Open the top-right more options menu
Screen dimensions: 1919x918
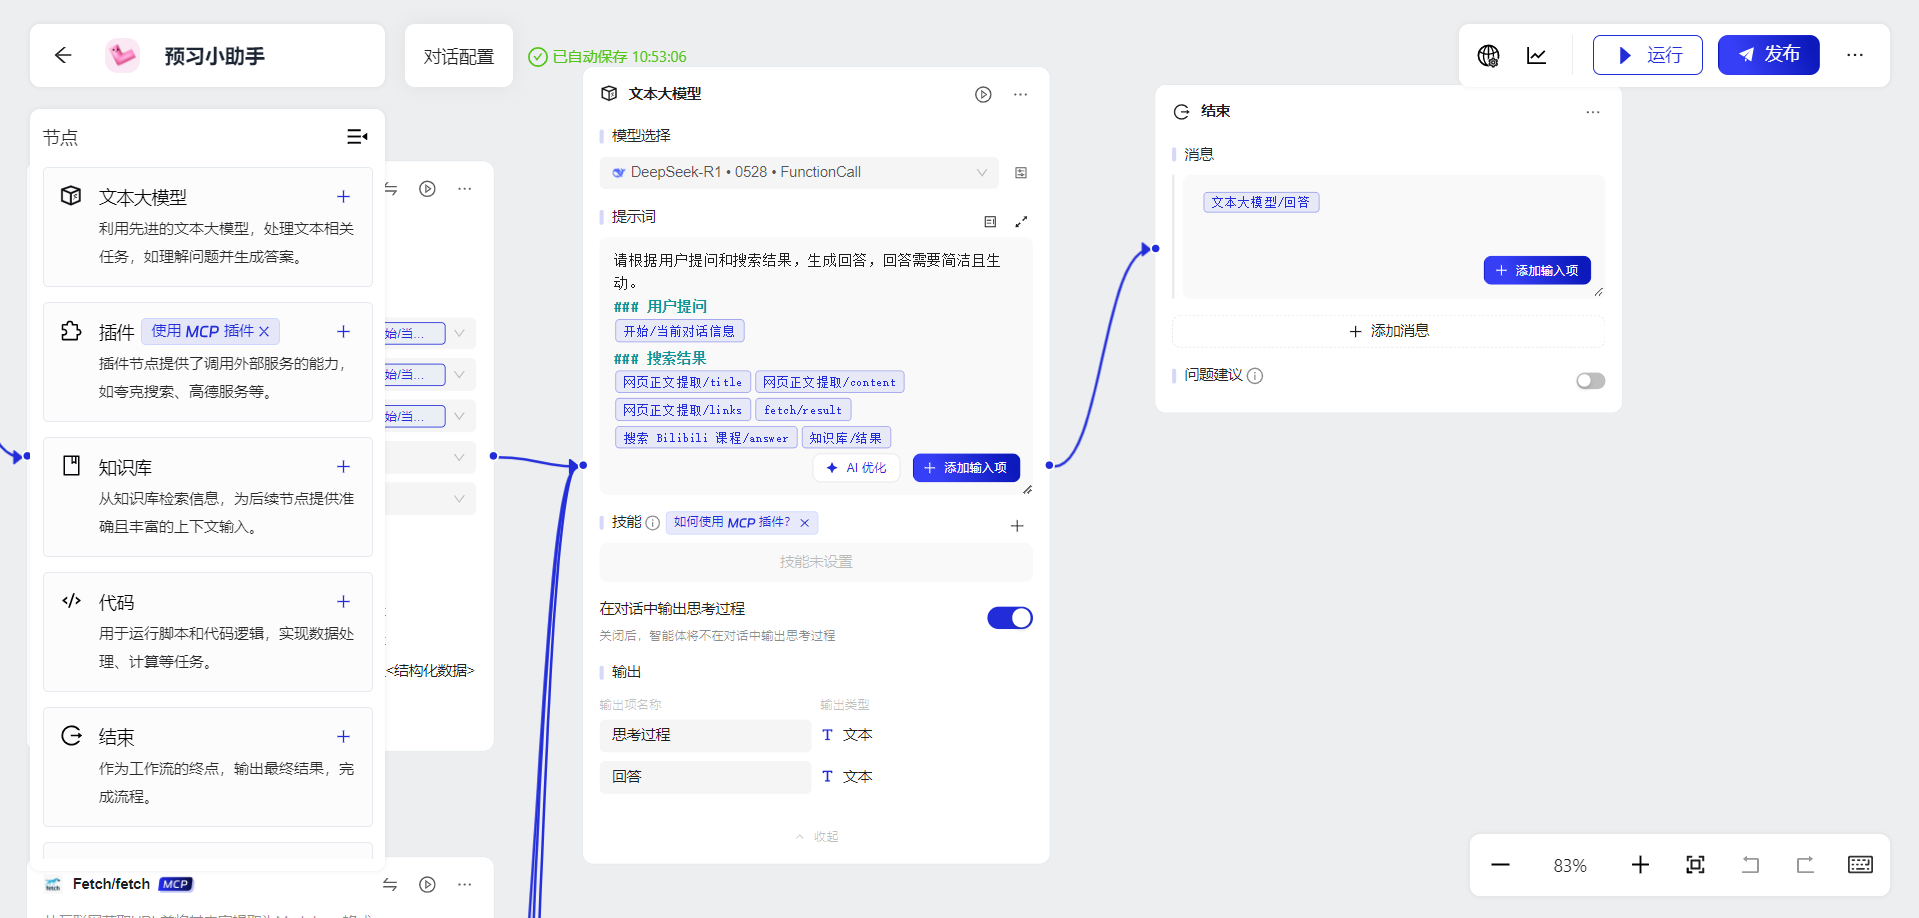[x=1855, y=55]
